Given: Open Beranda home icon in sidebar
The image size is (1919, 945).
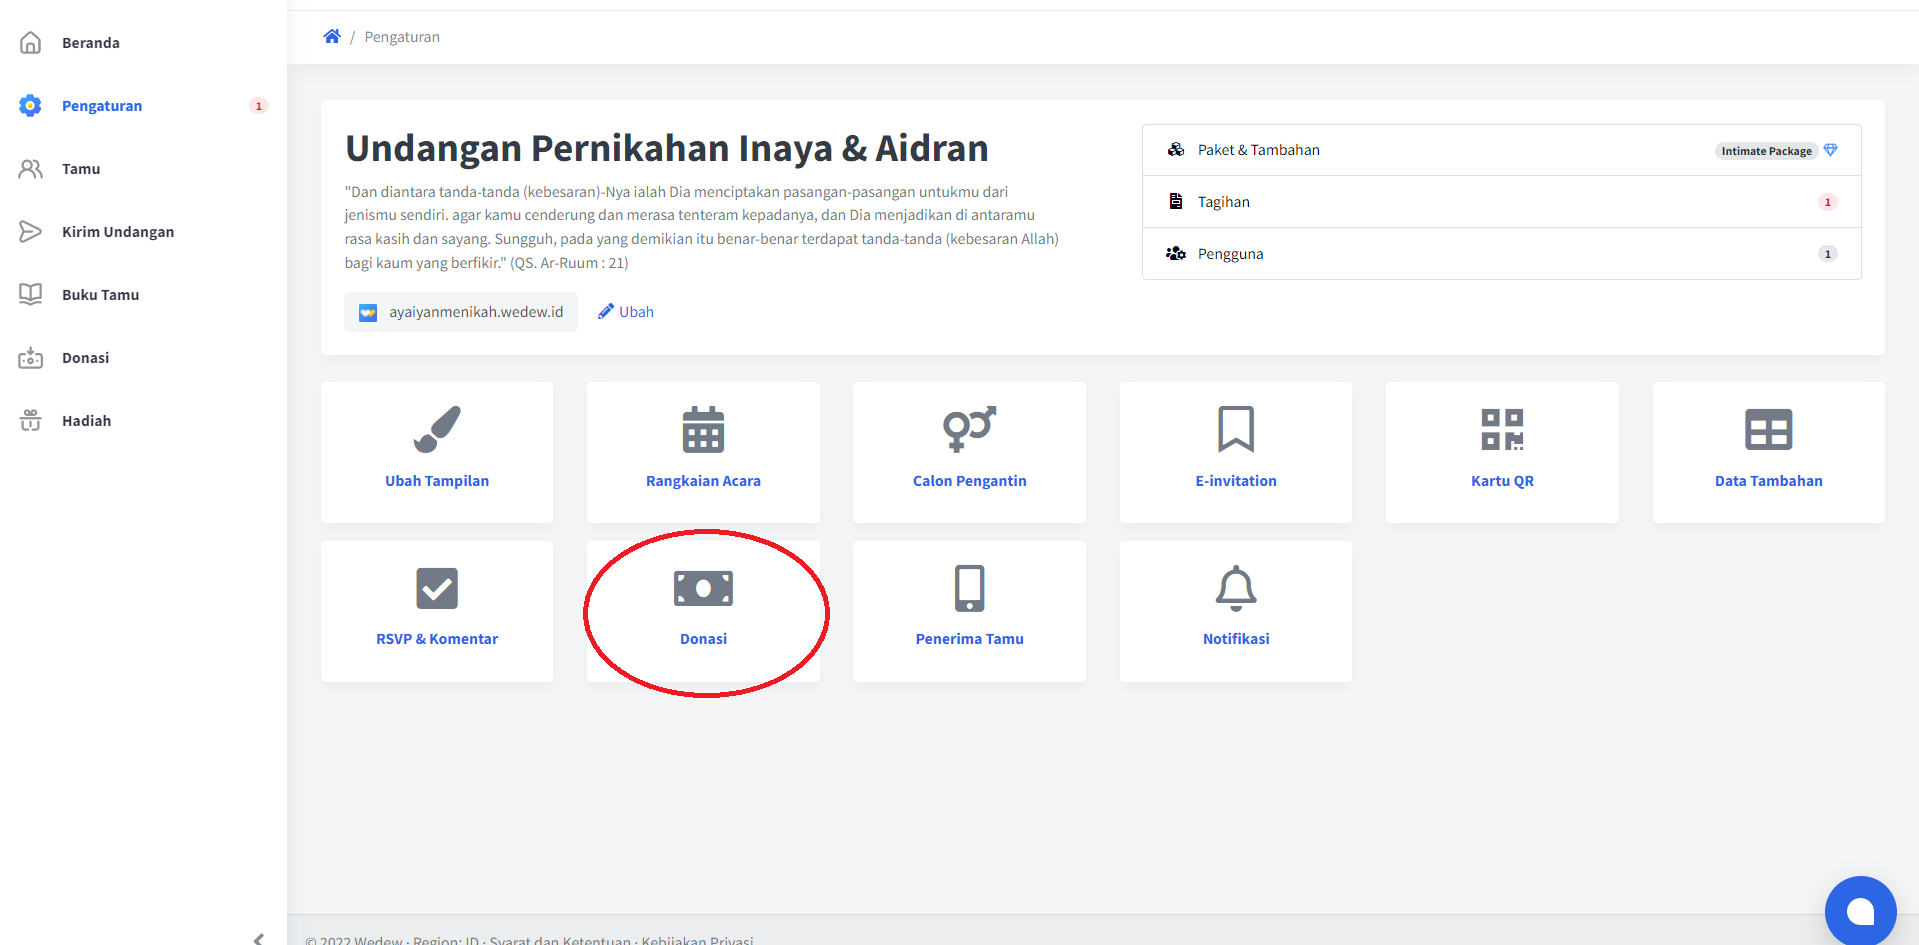Looking at the screenshot, I should (x=31, y=43).
